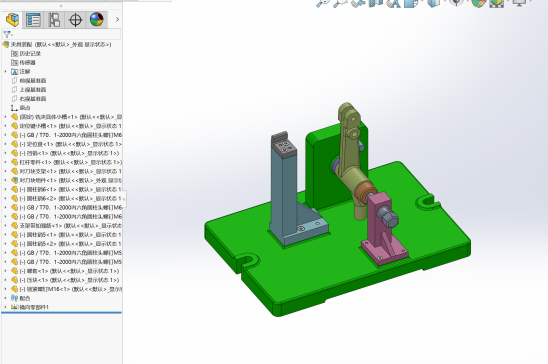This screenshot has width=548, height=364.
Task: Click the Hide/Show Items icon
Action: click(456, 3)
